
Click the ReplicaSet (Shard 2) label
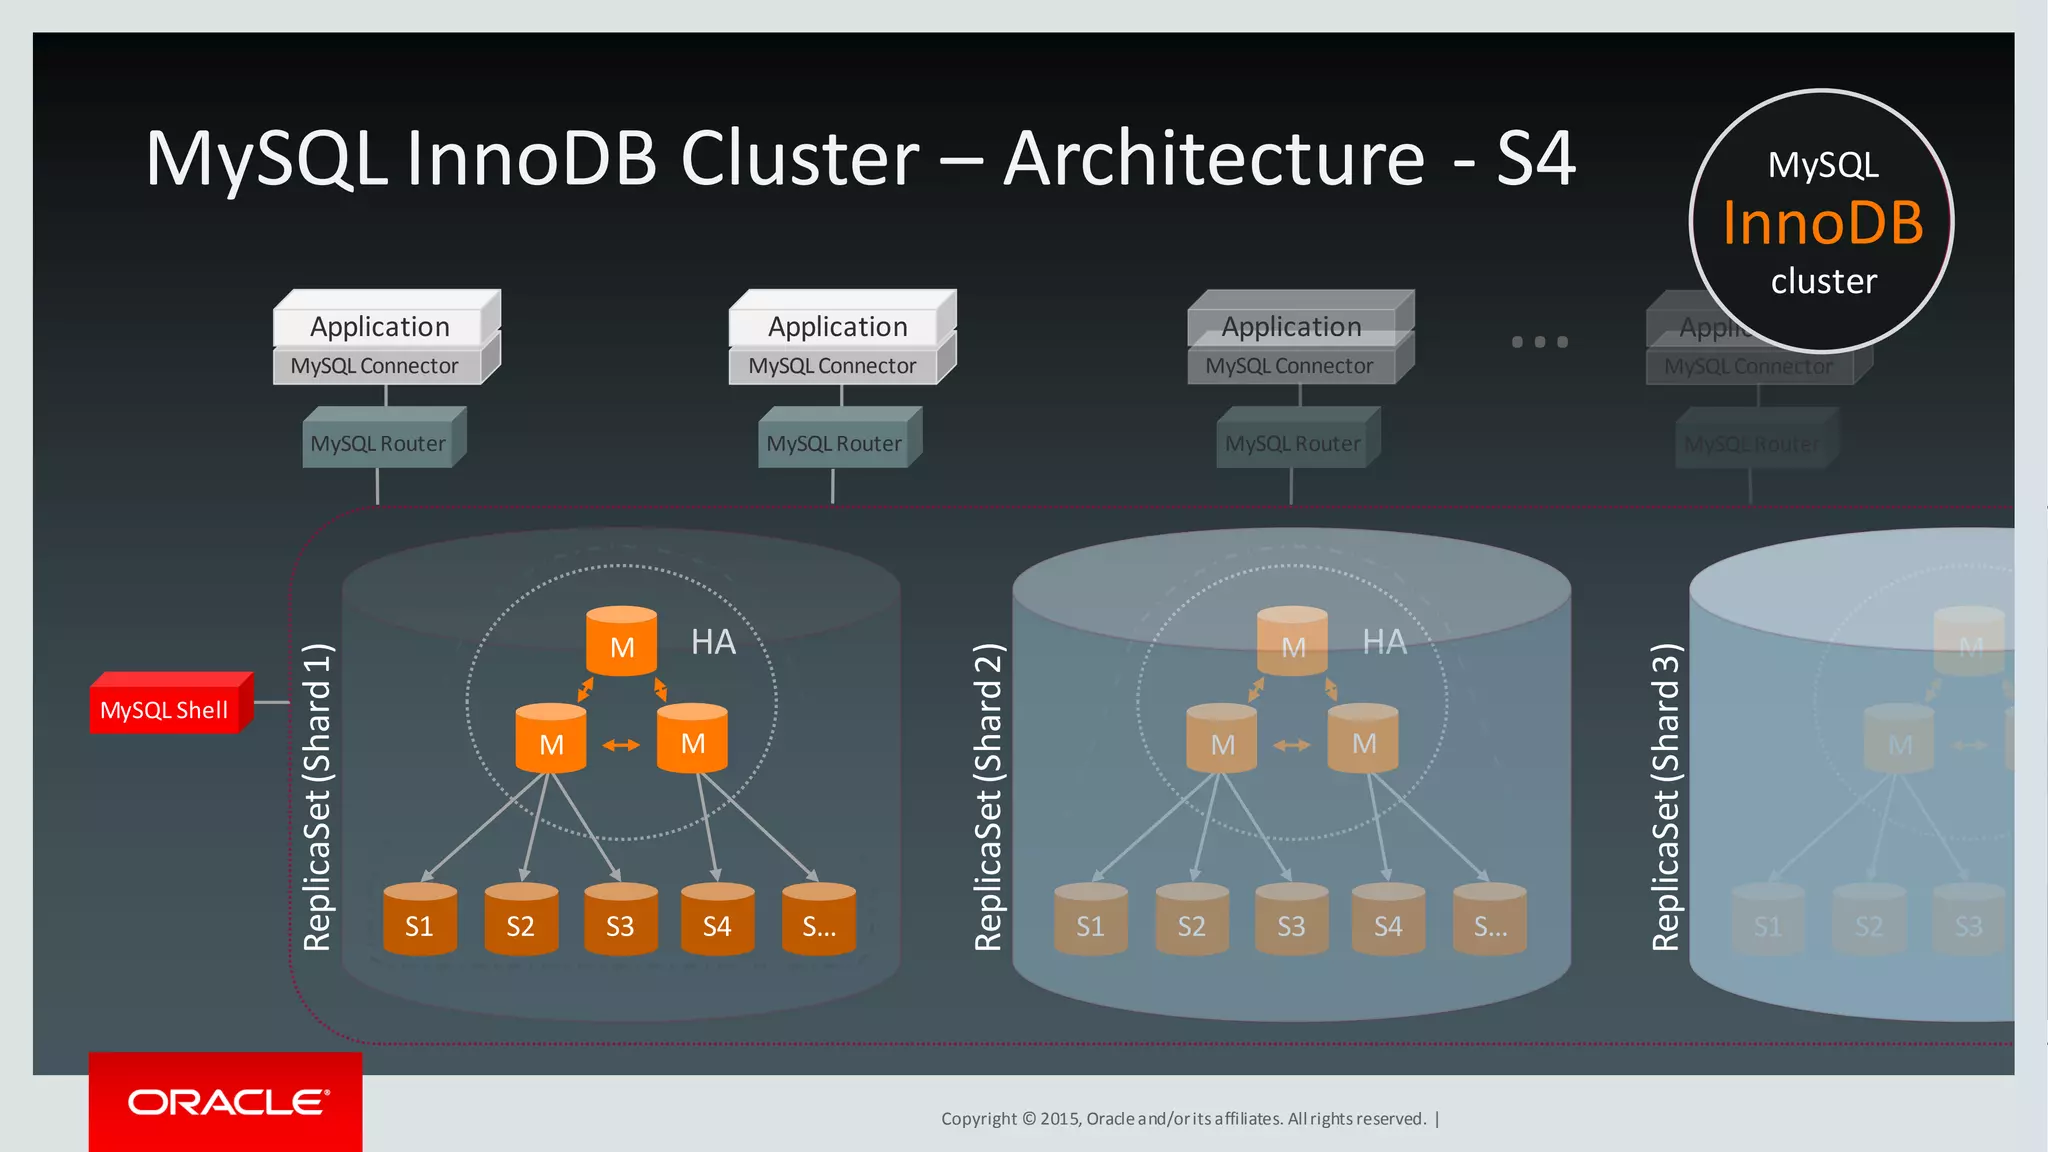988,796
